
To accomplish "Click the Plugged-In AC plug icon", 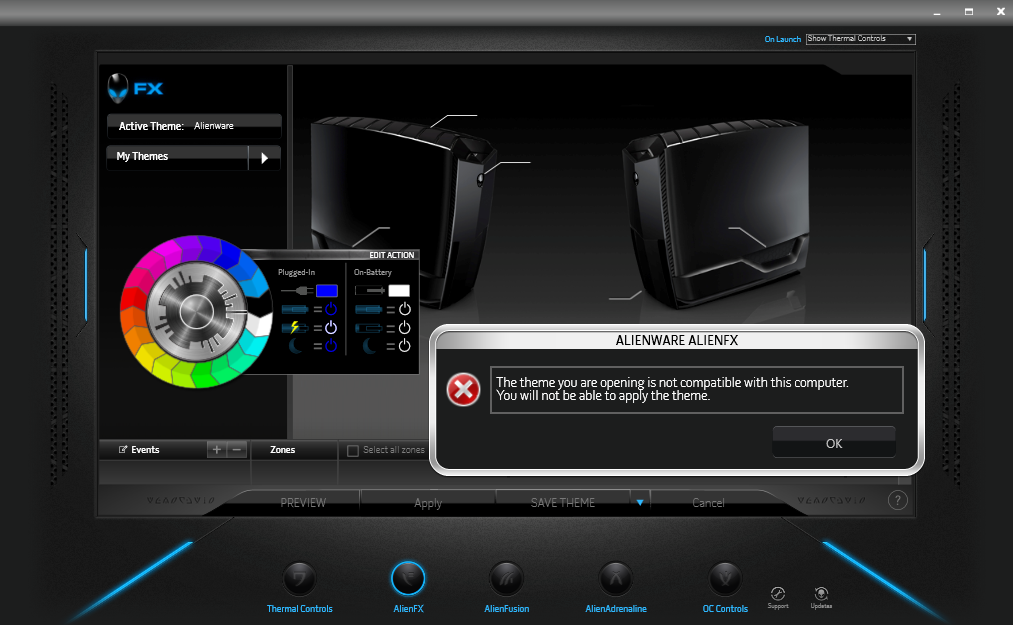I will [297, 291].
